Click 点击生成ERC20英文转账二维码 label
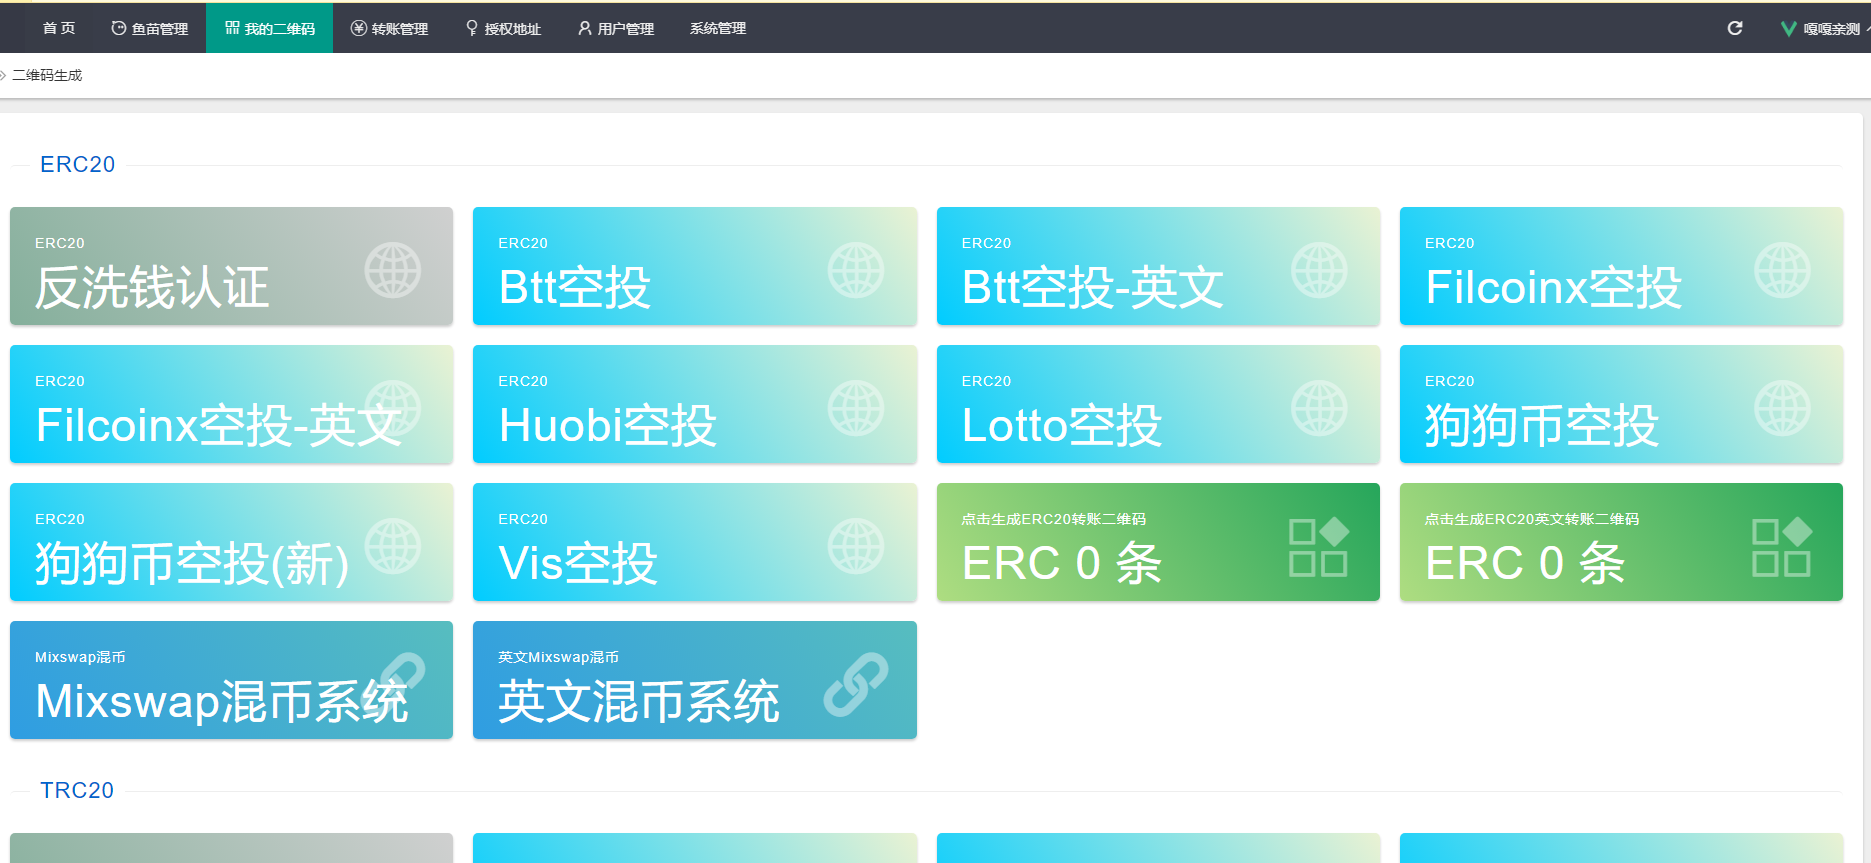The height and width of the screenshot is (863, 1871). 1532,519
